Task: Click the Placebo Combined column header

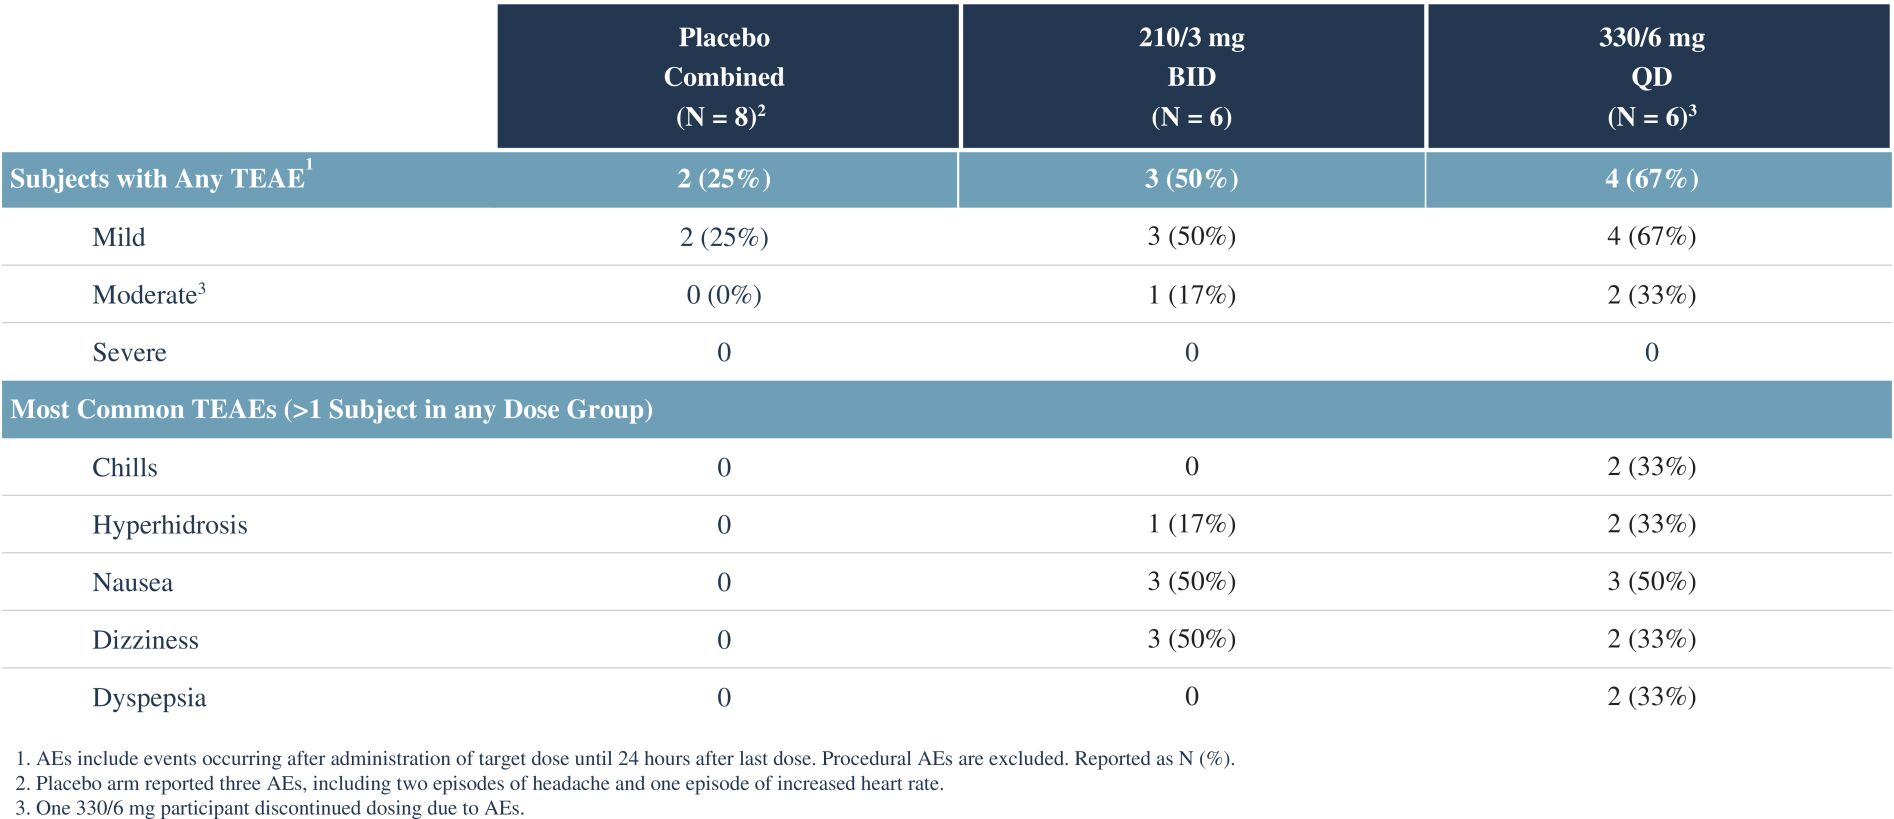Action: tap(725, 77)
